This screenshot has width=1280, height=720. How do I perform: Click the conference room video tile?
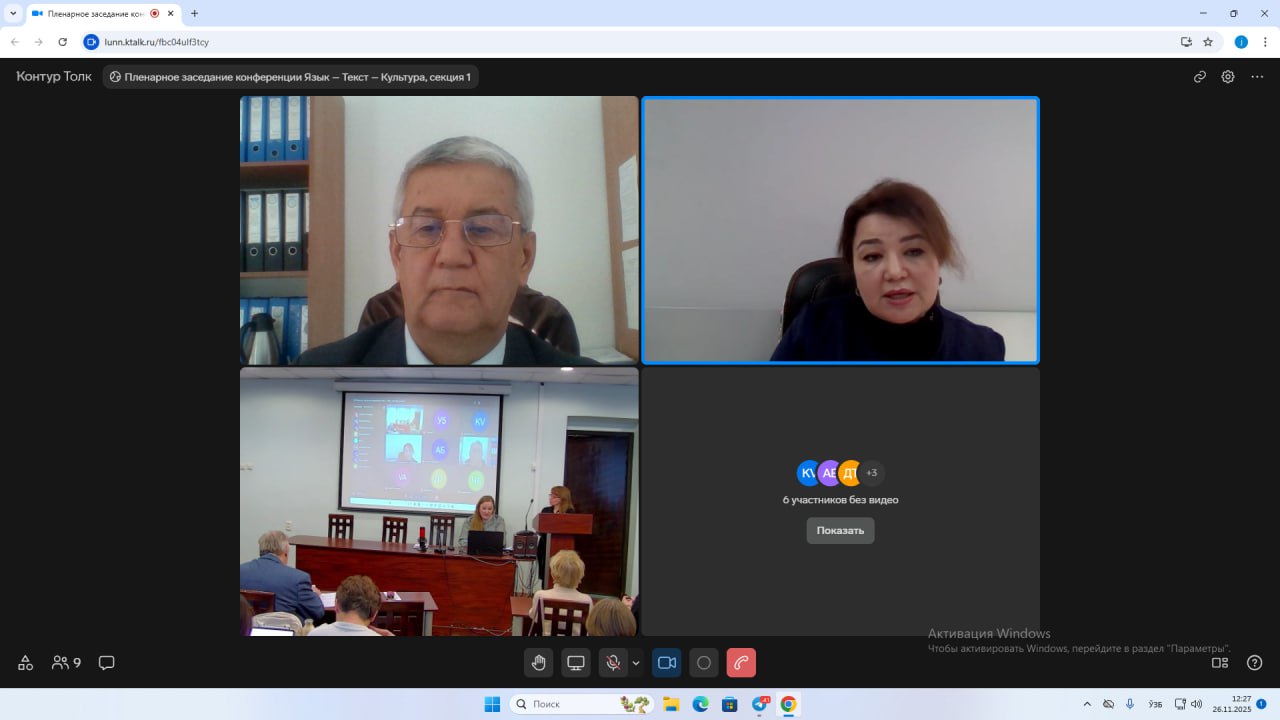[439, 501]
